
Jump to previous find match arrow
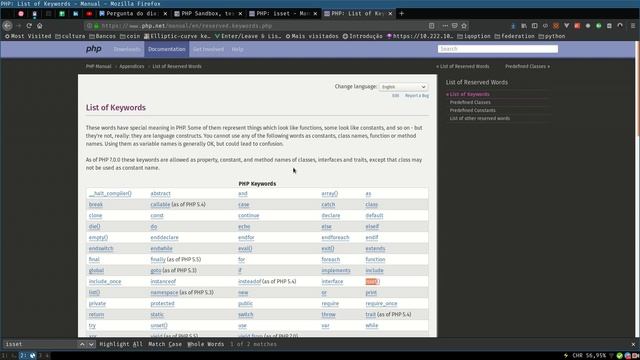82,344
